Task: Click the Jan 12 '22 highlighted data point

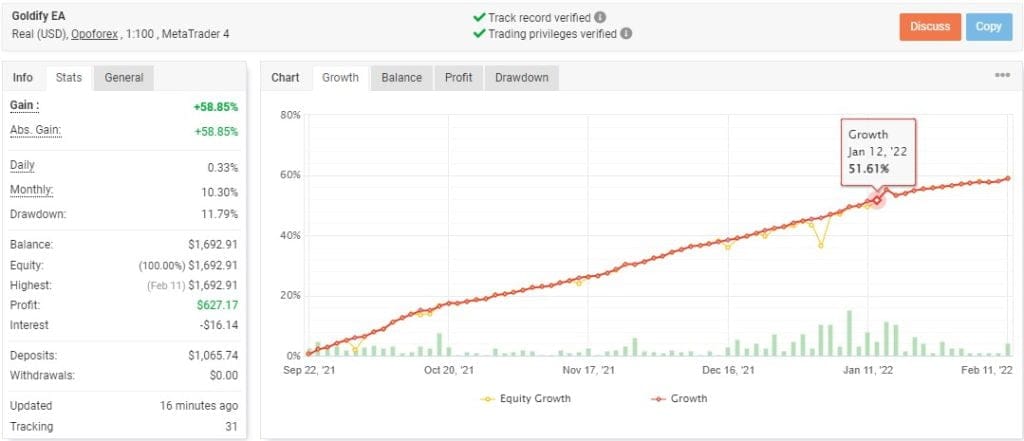Action: coord(877,200)
